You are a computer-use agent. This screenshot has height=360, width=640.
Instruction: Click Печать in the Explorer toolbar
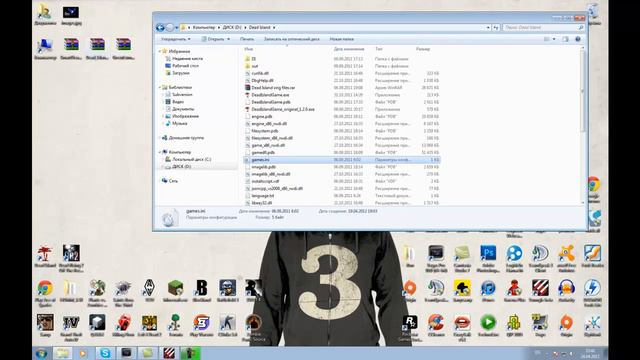click(x=247, y=39)
